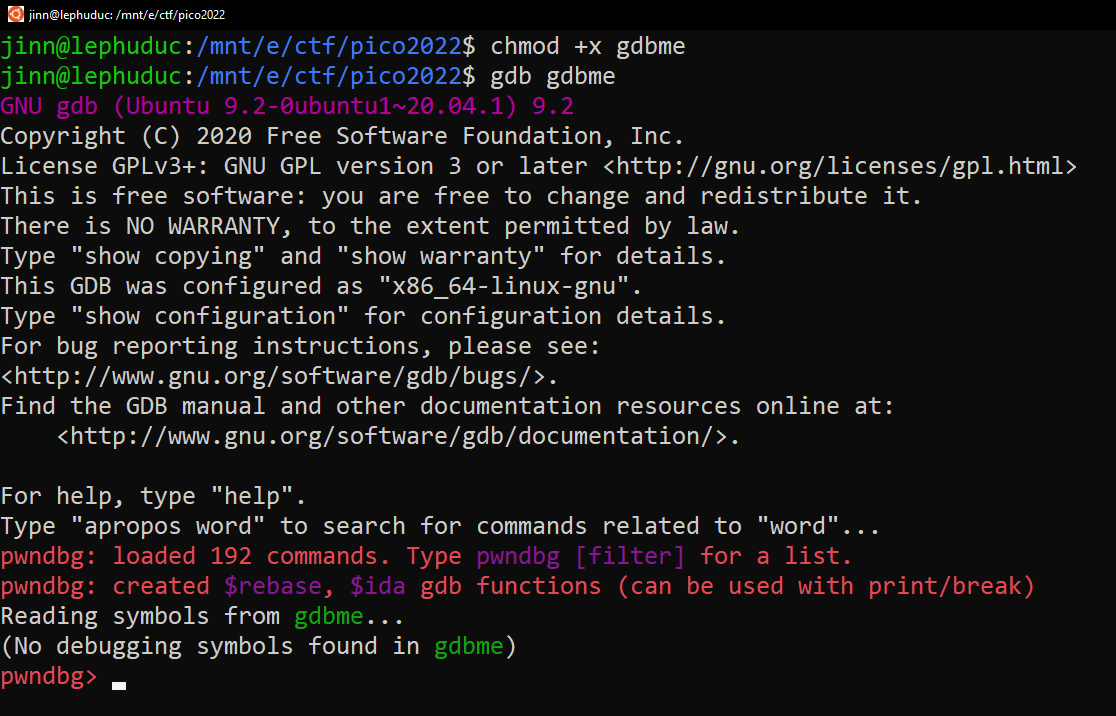Image resolution: width=1116 pixels, height=716 pixels.
Task: Click the purple 'pwndbg [filter]' text
Action: click(580, 557)
